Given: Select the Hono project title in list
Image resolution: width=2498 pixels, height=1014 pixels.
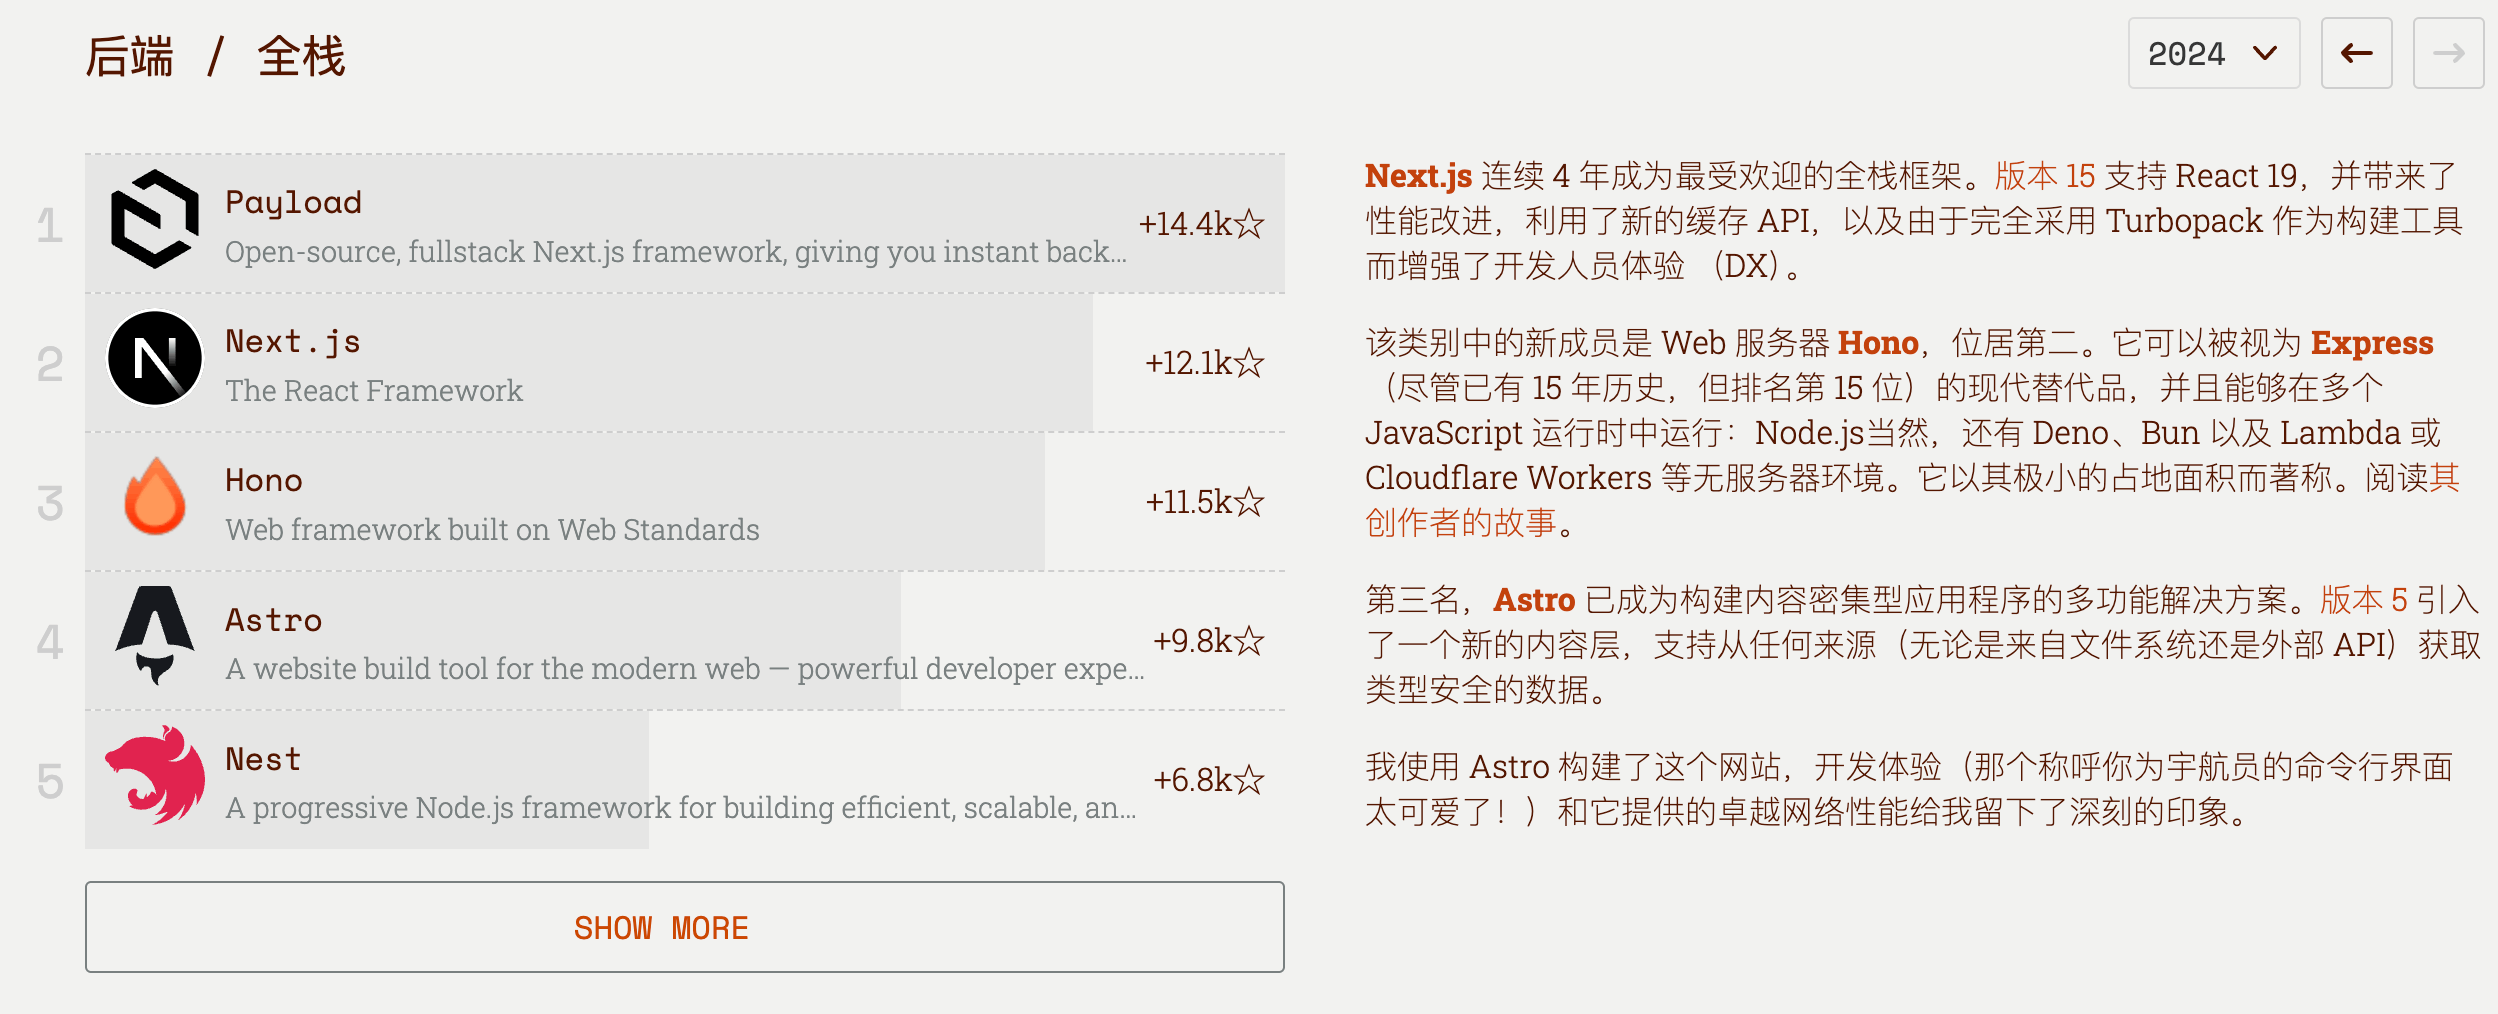Looking at the screenshot, I should [x=264, y=481].
